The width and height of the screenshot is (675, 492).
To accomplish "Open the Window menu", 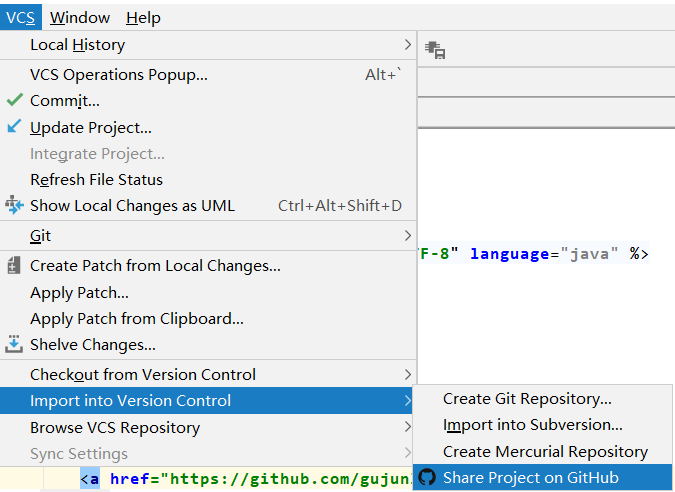I will click(x=80, y=17).
